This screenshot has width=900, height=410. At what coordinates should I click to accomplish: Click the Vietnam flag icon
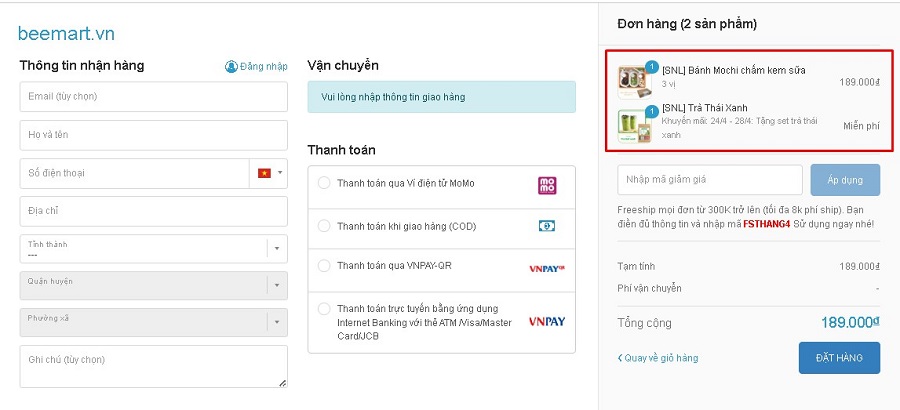(264, 173)
